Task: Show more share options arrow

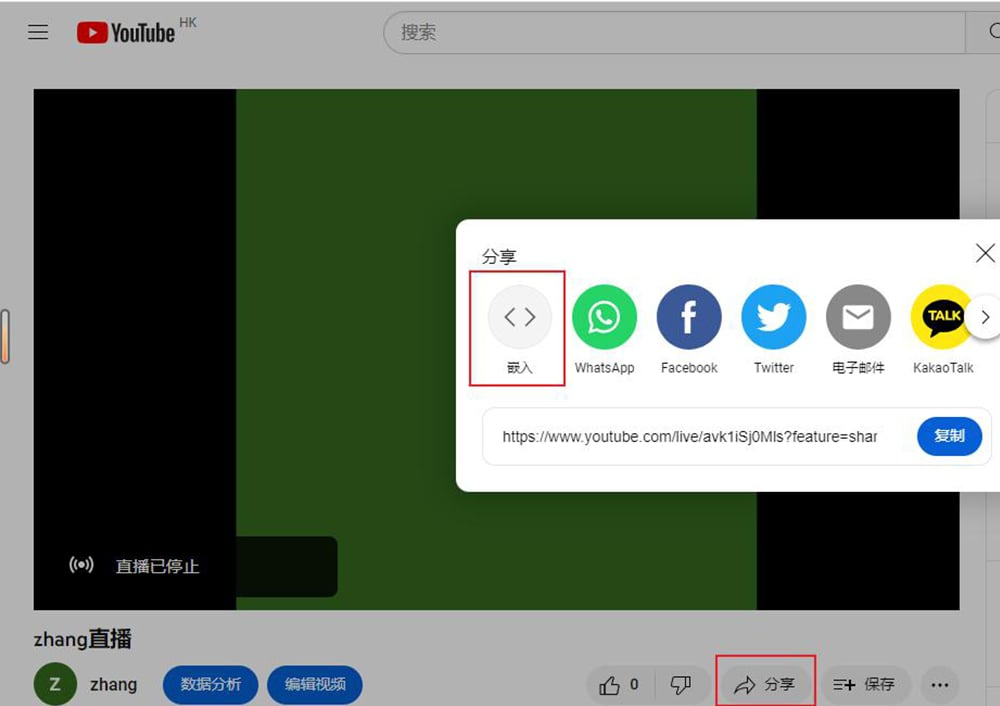Action: pos(985,317)
